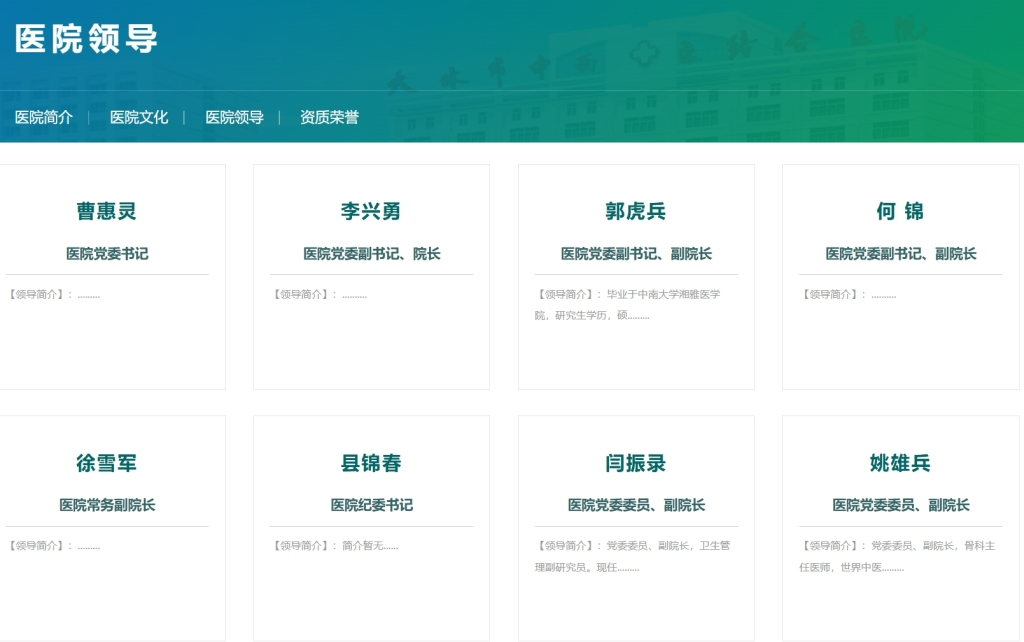Click 闫振录's title 医院党委委员、副院长
The height and width of the screenshot is (642, 1024).
coord(636,506)
